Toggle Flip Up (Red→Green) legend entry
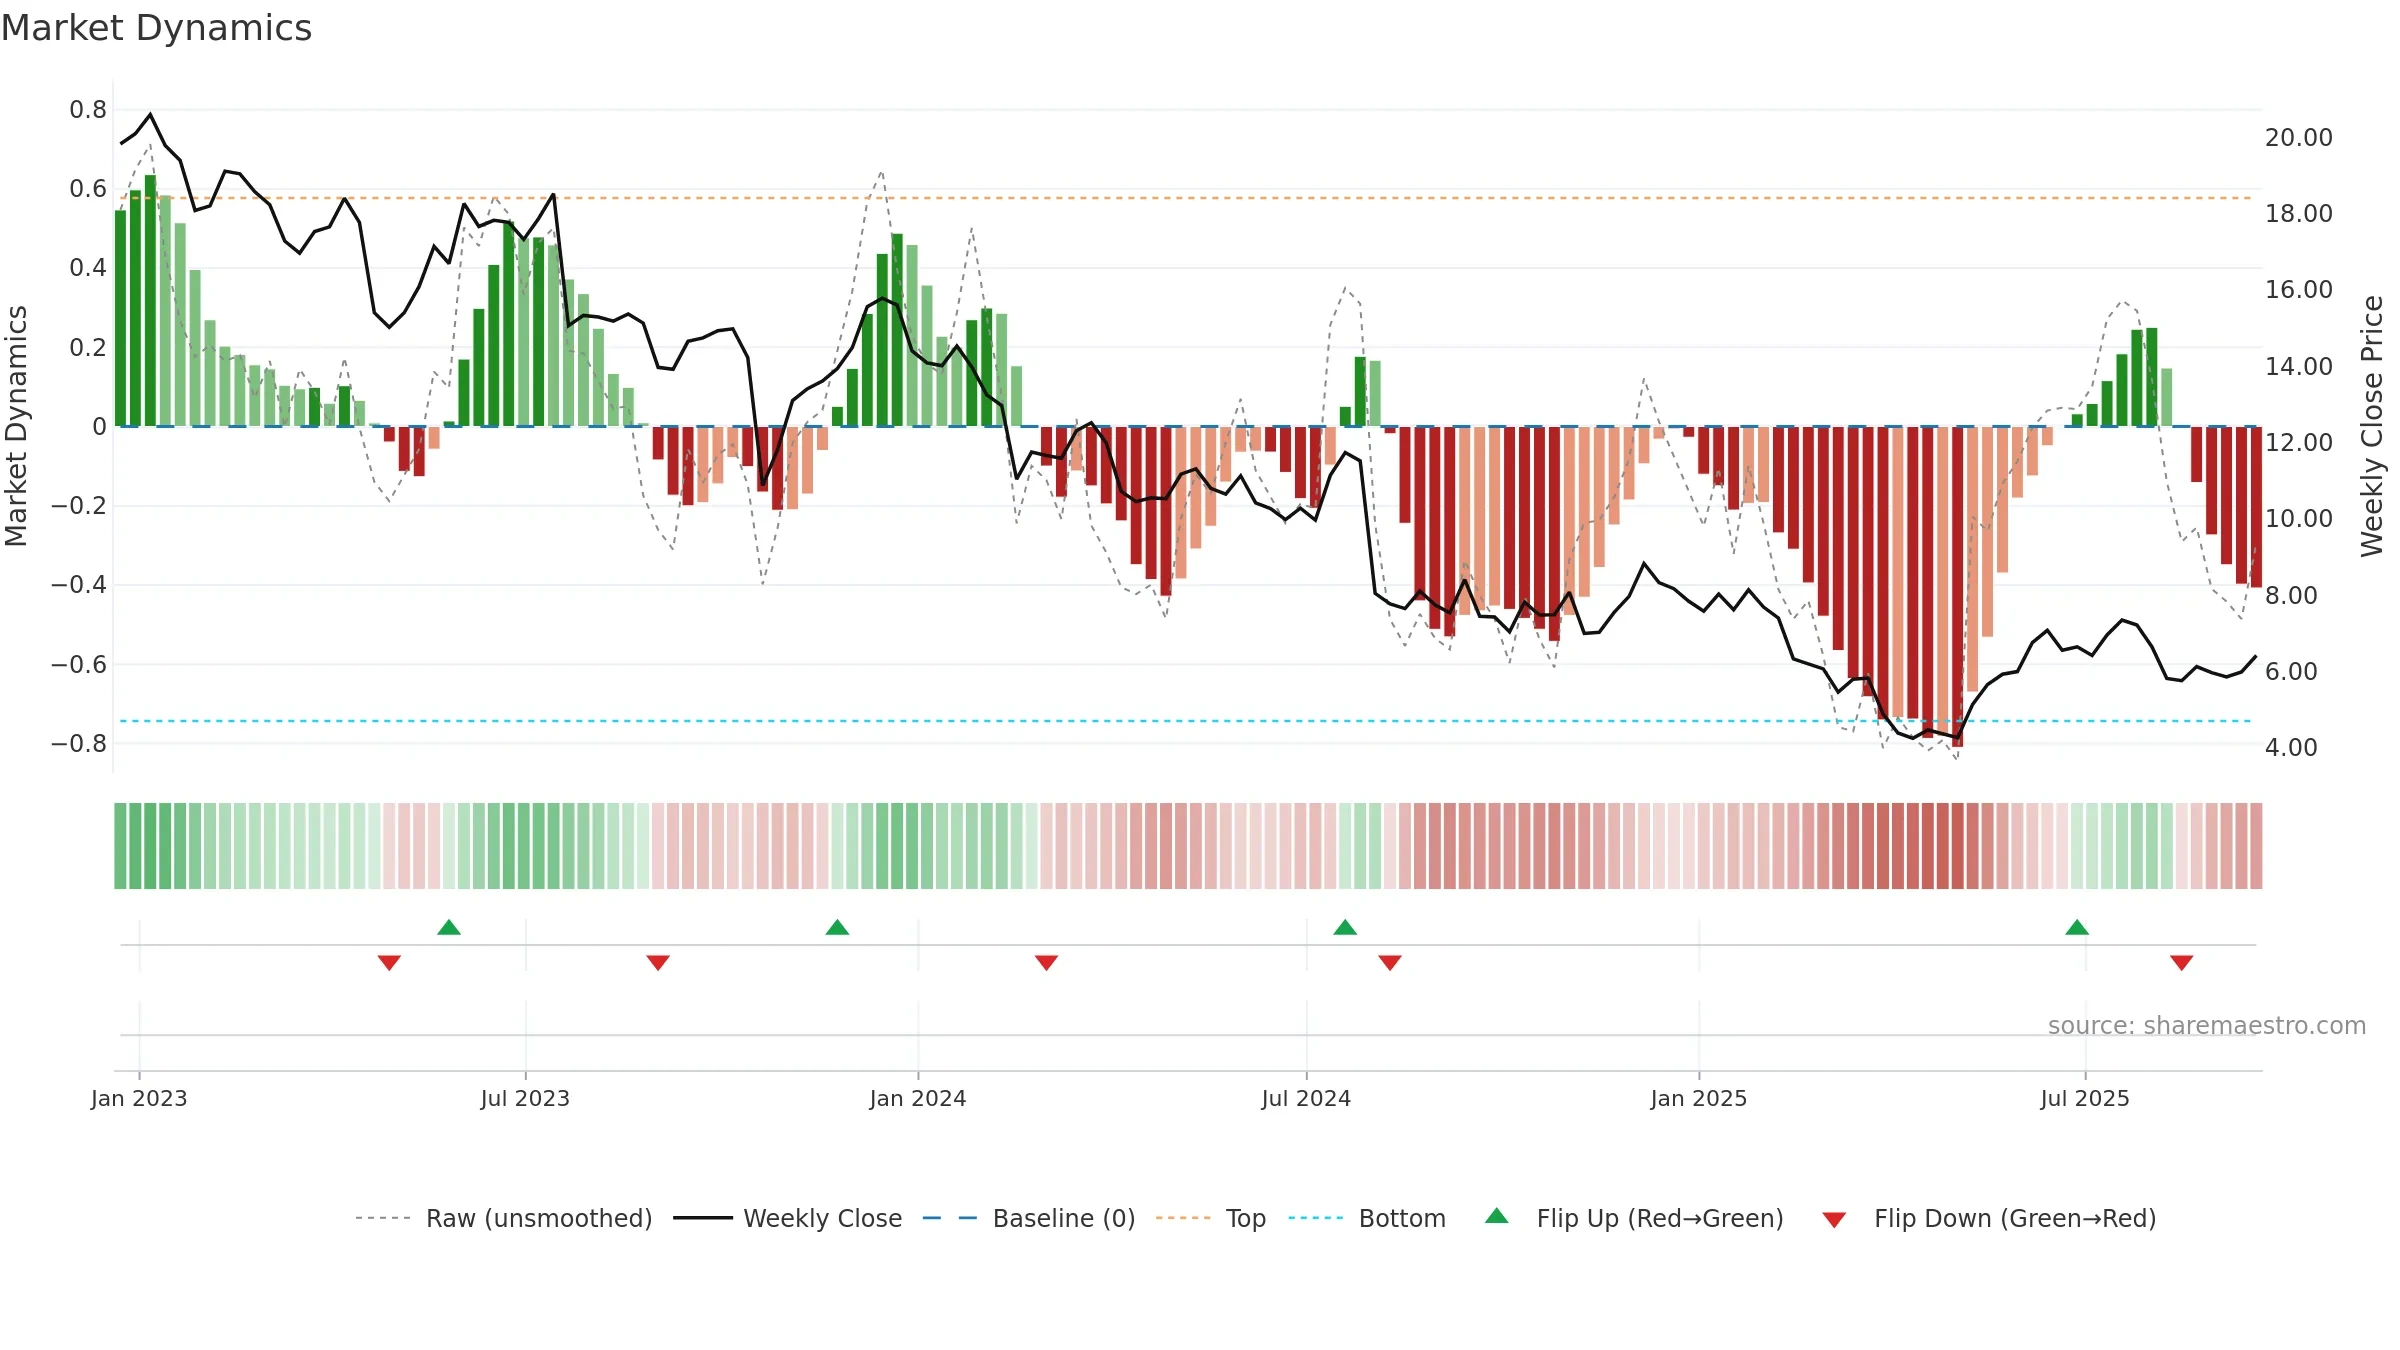This screenshot has height=1350, width=2400. click(x=1634, y=1218)
